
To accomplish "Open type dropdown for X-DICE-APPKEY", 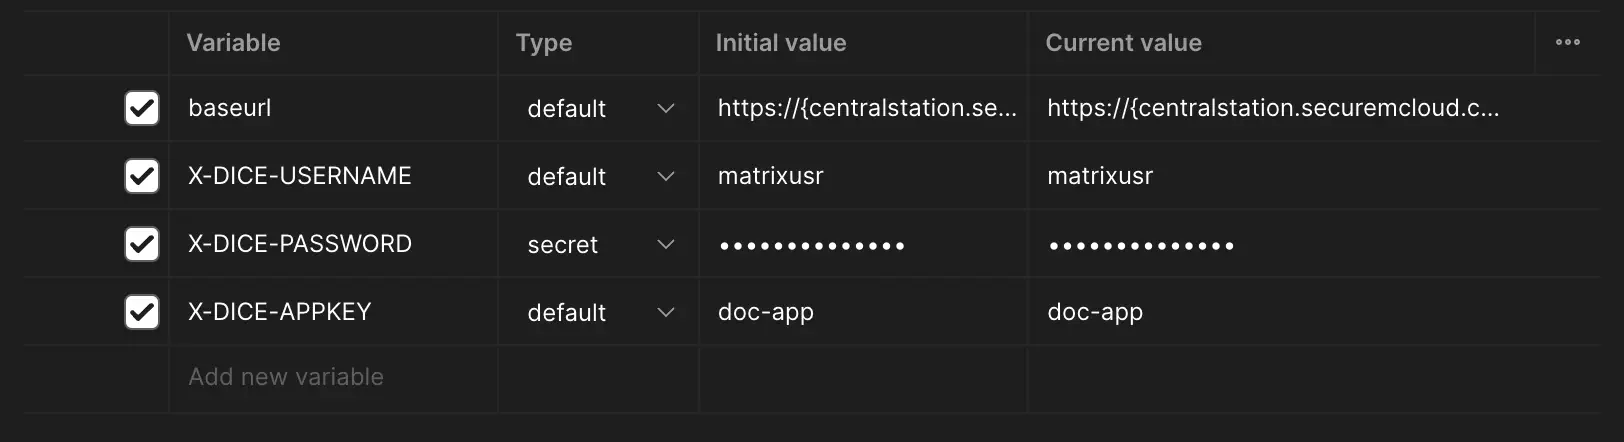I will [599, 312].
